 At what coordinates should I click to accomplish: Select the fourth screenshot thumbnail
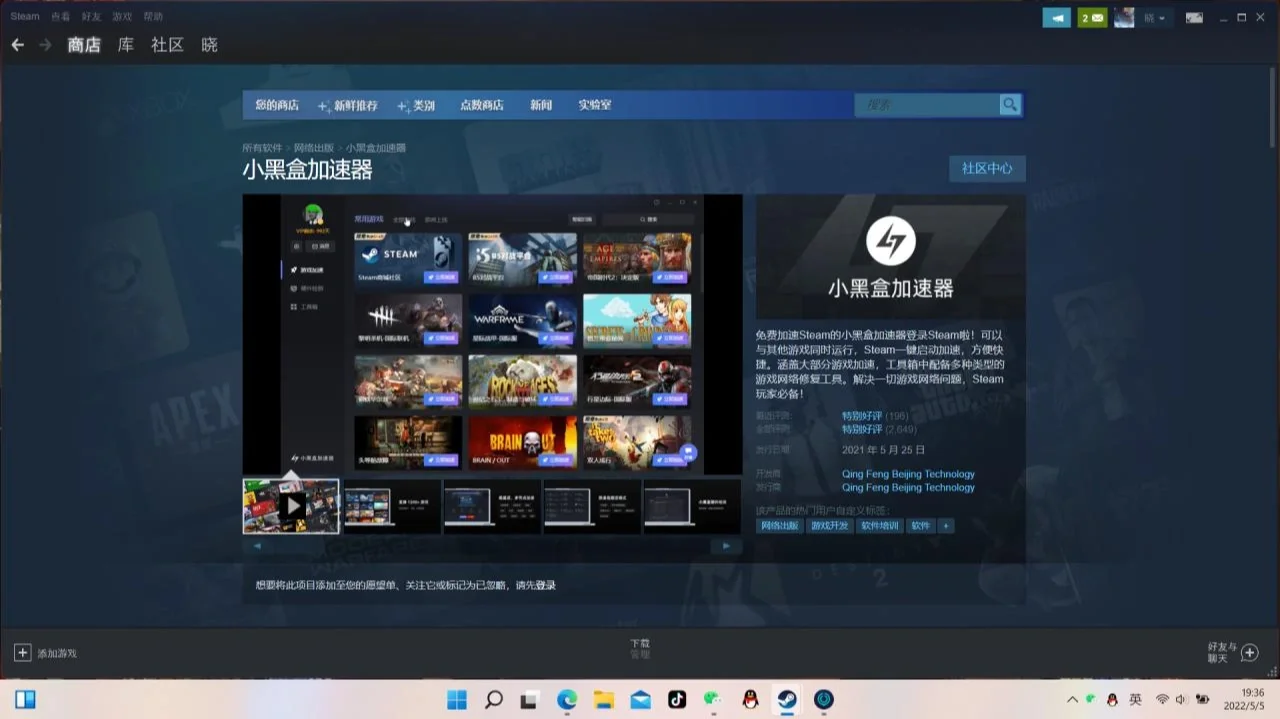591,506
